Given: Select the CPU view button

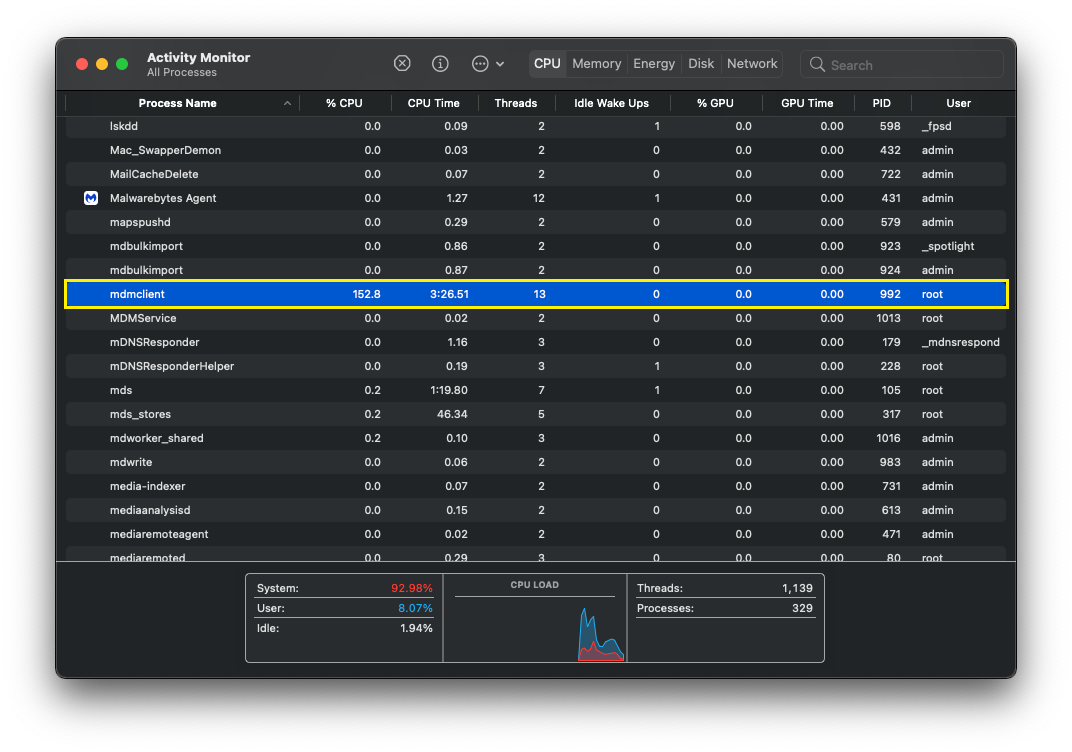Looking at the screenshot, I should tap(547, 63).
